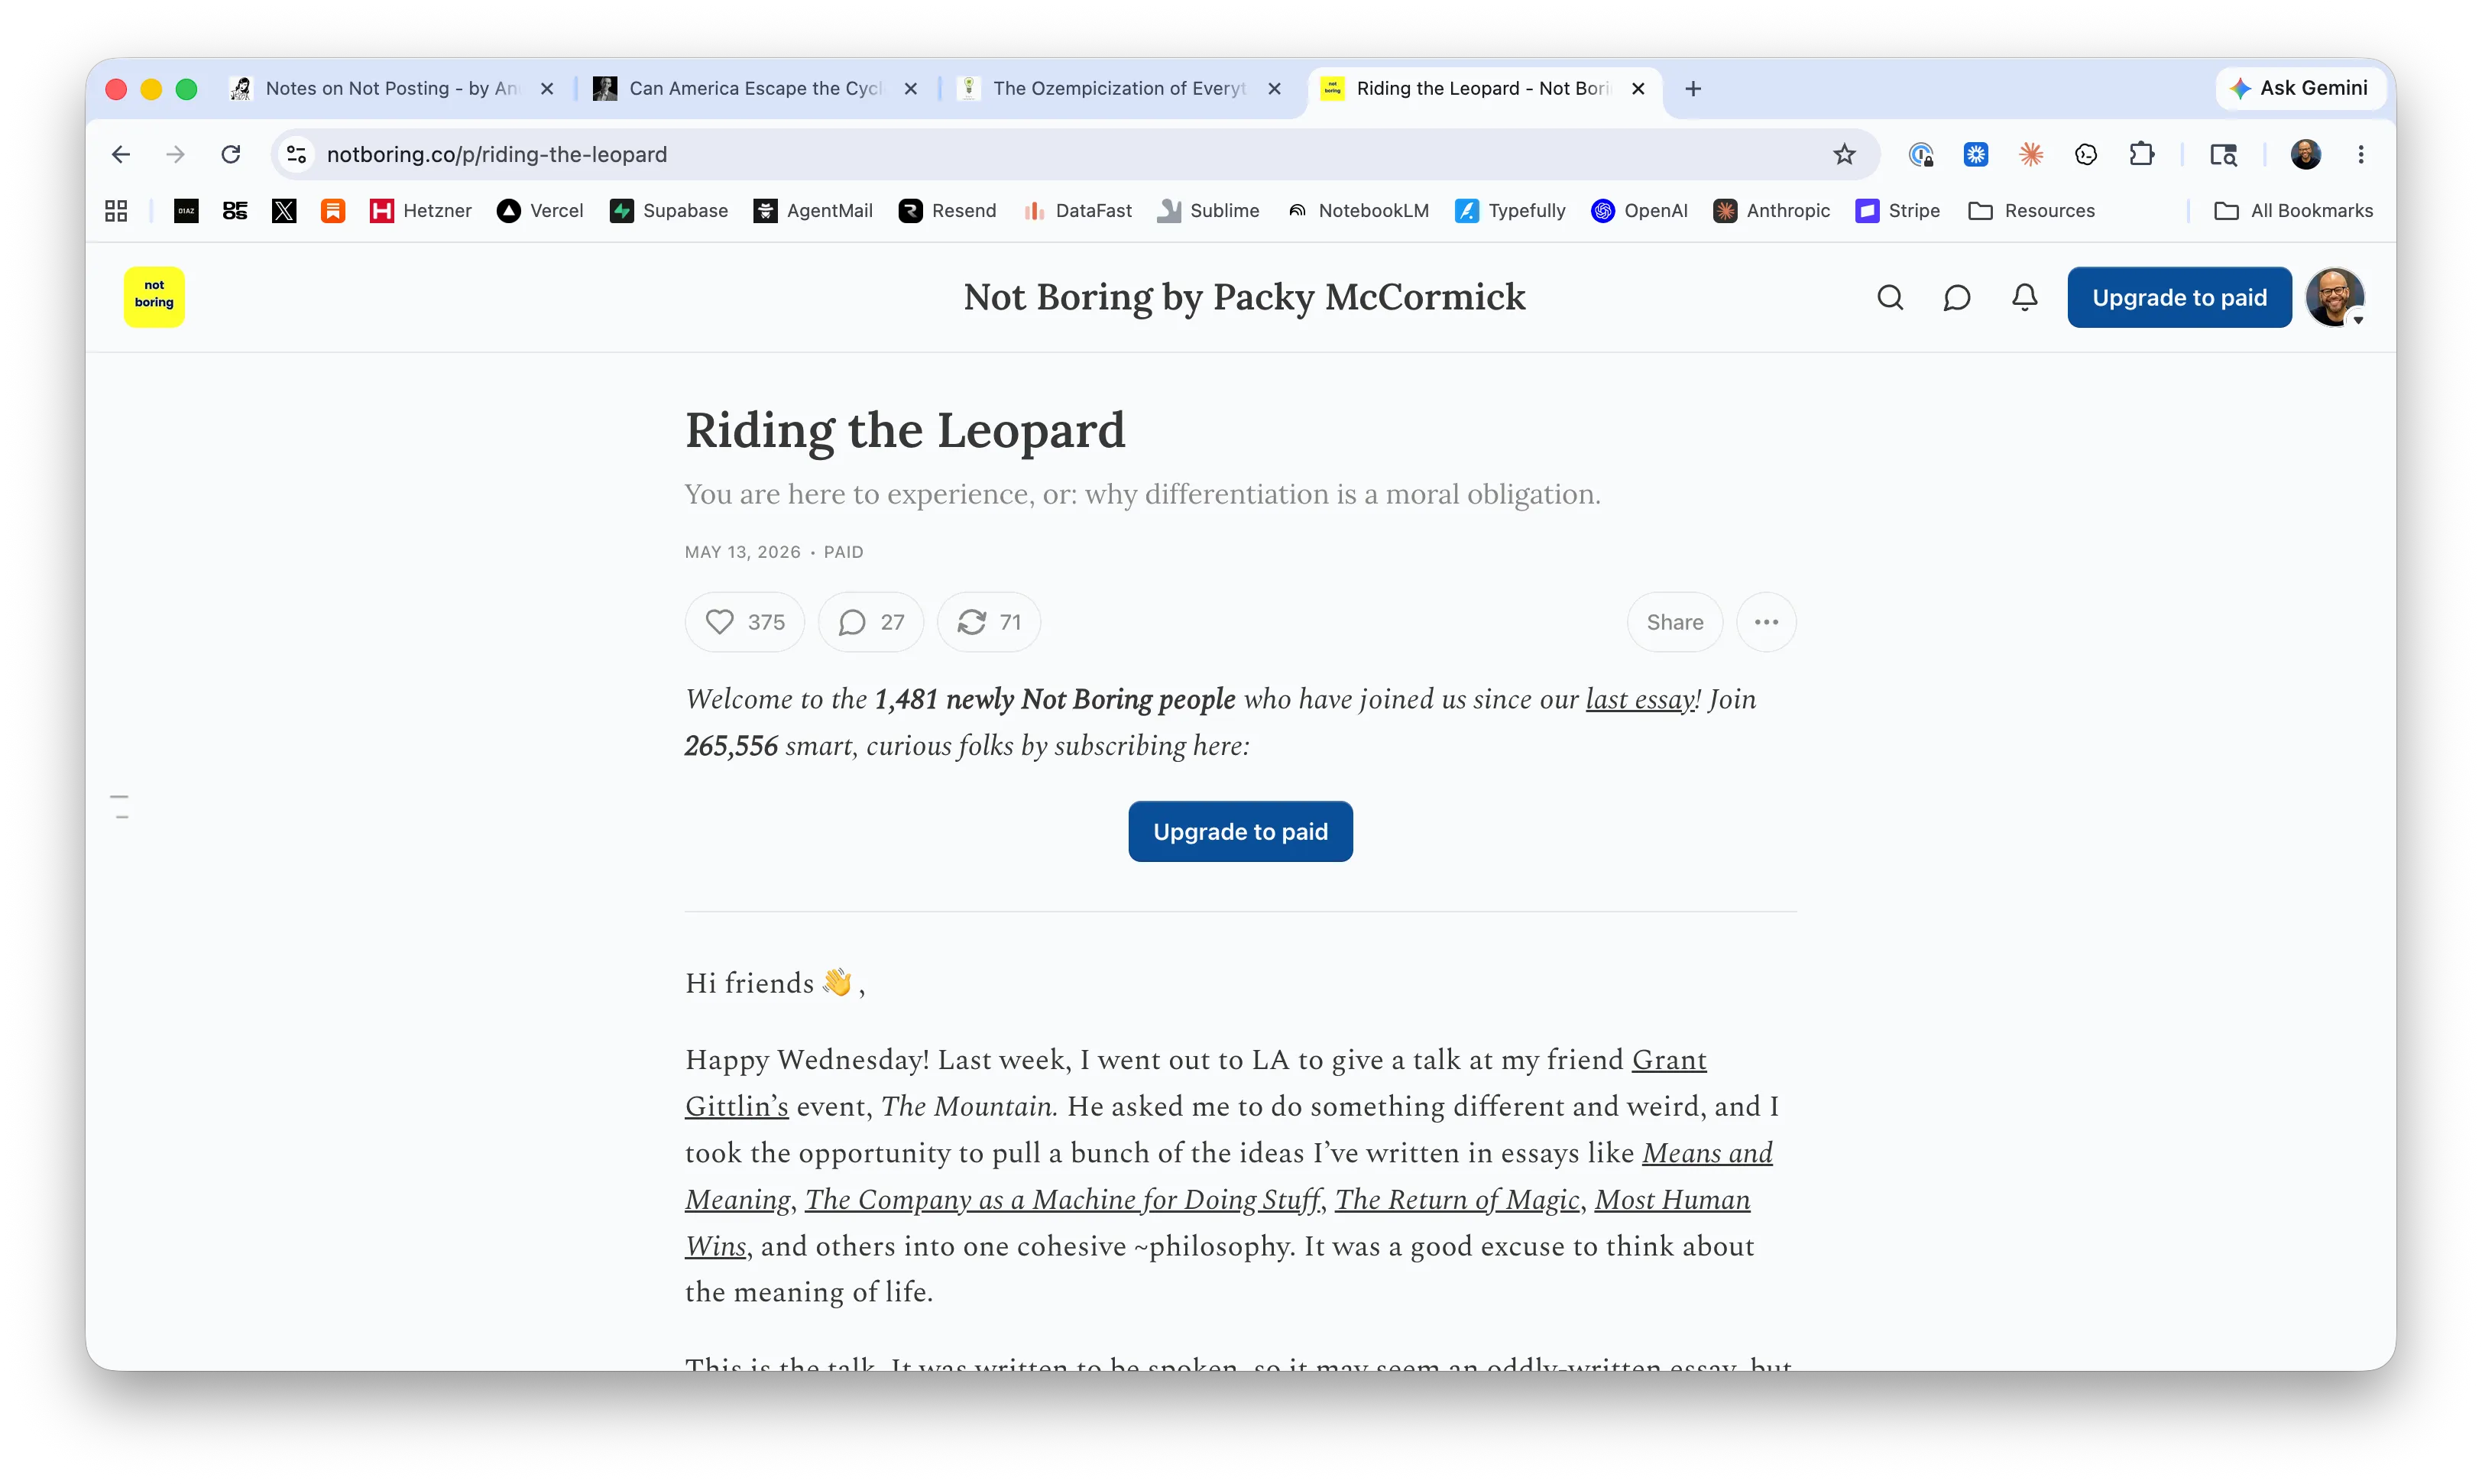Screen dimensions: 2482x1484
Task: Close the Notes on Not Posting tab
Action: click(x=547, y=89)
